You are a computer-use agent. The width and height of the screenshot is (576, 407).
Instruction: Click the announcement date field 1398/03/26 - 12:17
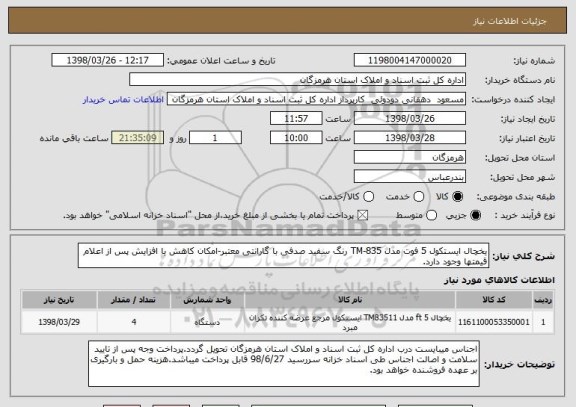pyautogui.click(x=108, y=60)
